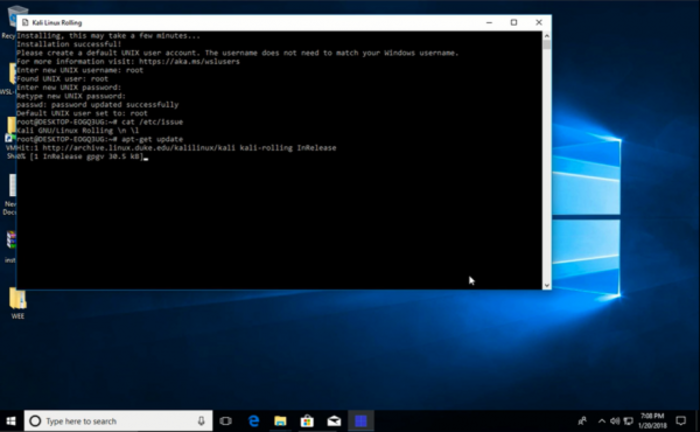Click the Cortana microphone icon
The width and height of the screenshot is (700, 432).
coord(201,421)
